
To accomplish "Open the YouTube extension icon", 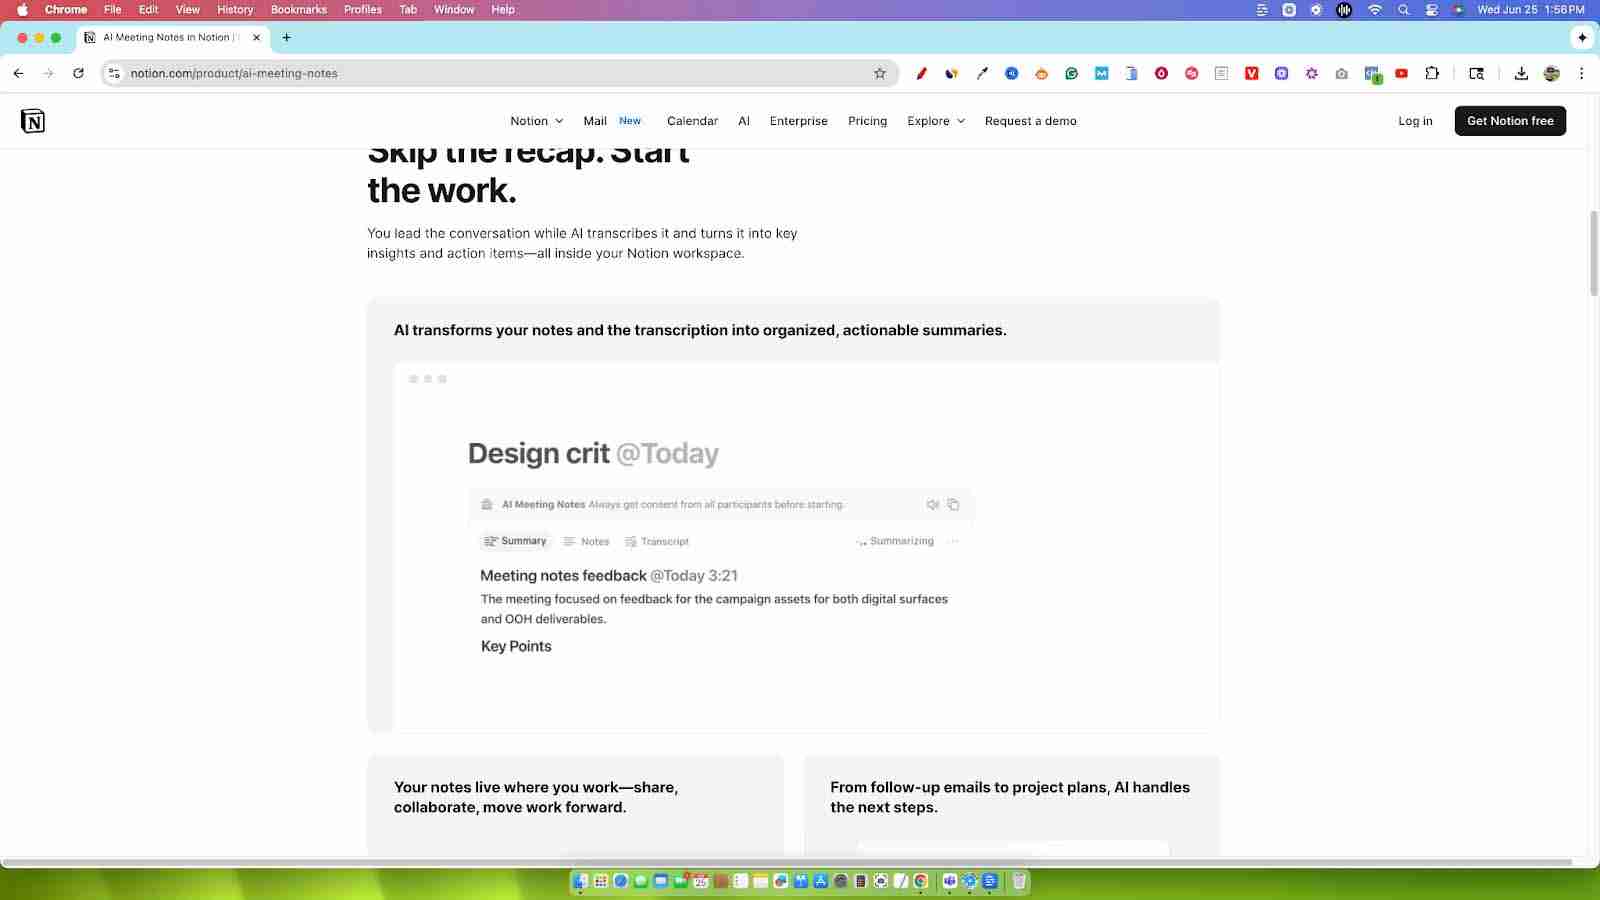I will pyautogui.click(x=1401, y=73).
